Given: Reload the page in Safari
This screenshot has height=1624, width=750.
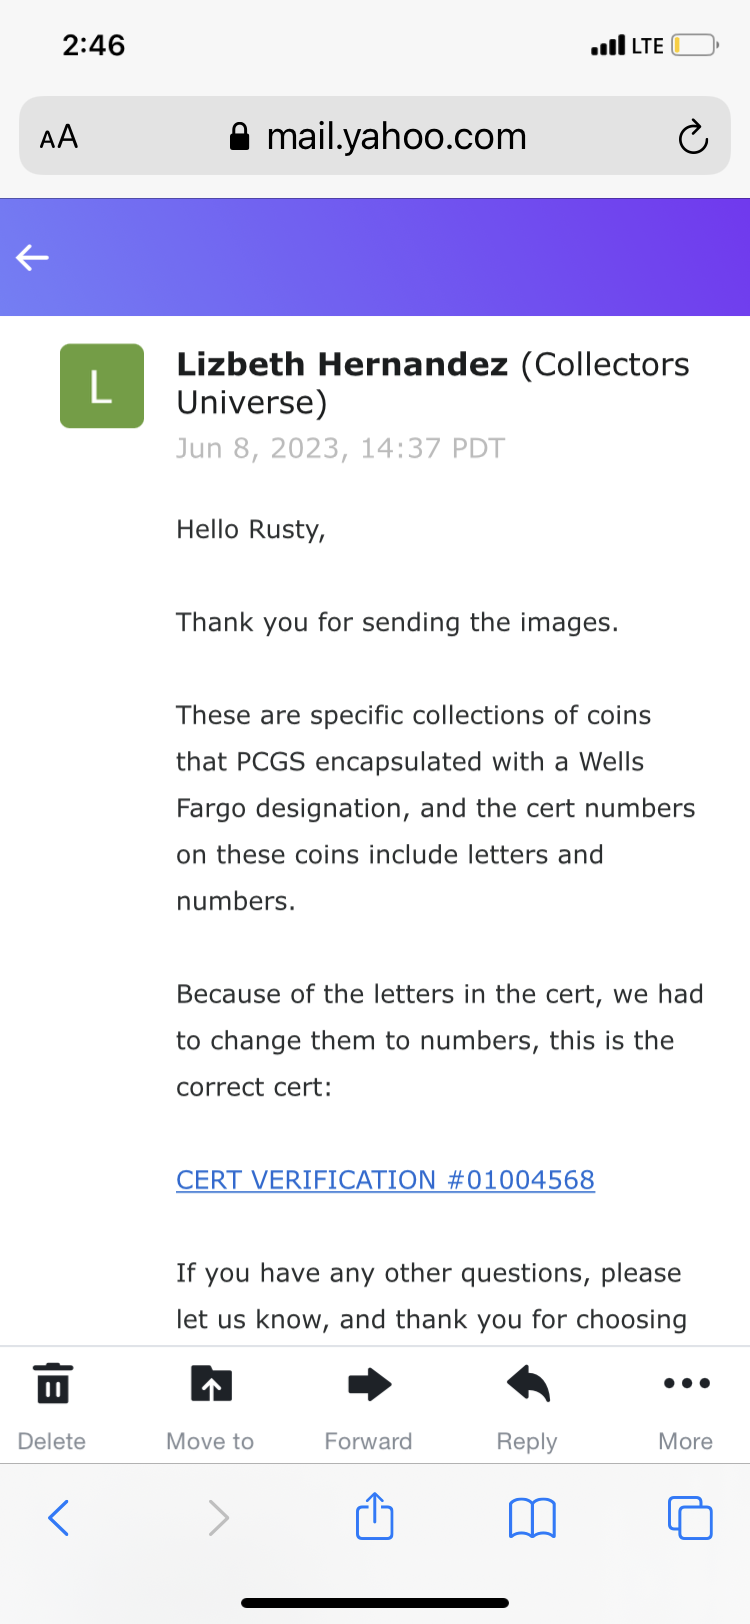Looking at the screenshot, I should click(692, 137).
